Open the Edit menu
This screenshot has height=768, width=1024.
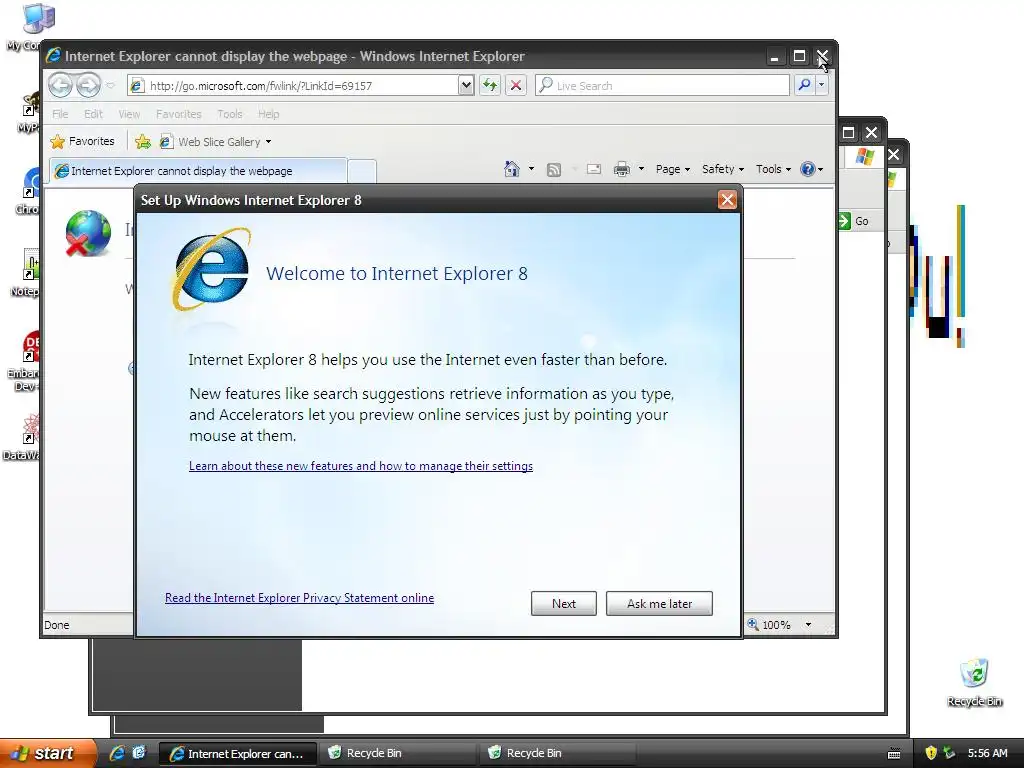[x=93, y=114]
